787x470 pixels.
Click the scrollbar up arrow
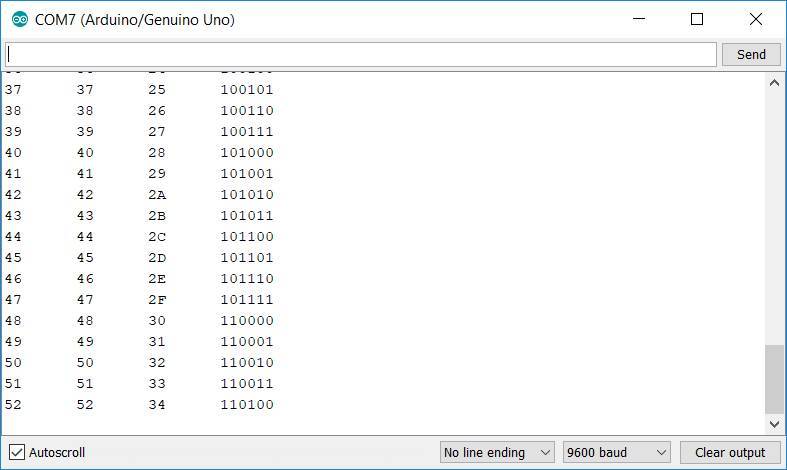pyautogui.click(x=774, y=83)
